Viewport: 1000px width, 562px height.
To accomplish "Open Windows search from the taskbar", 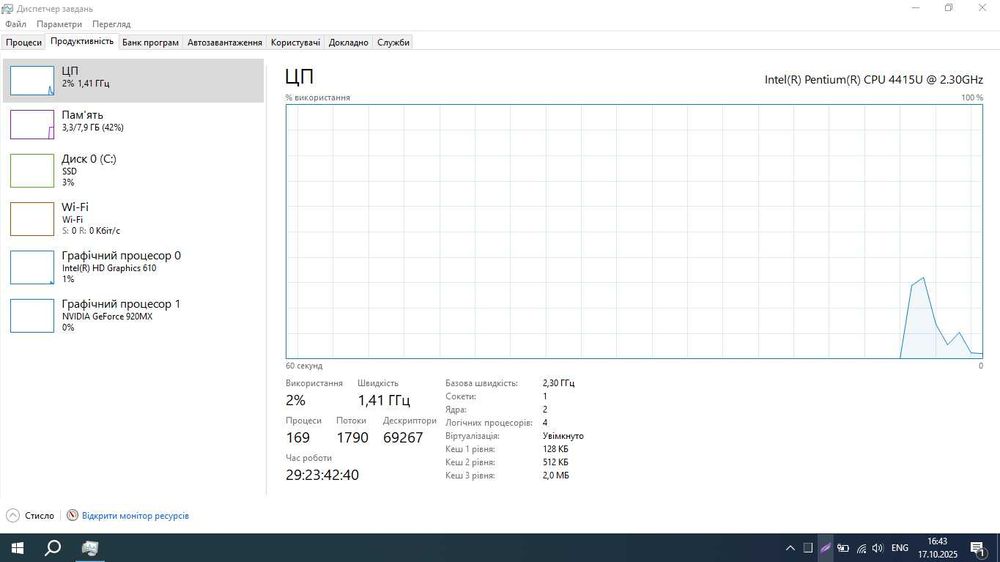I will pos(53,548).
